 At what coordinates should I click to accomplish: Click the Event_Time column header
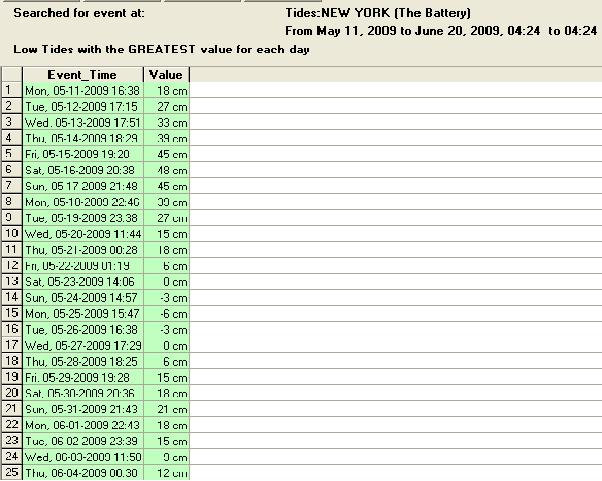pyautogui.click(x=82, y=75)
